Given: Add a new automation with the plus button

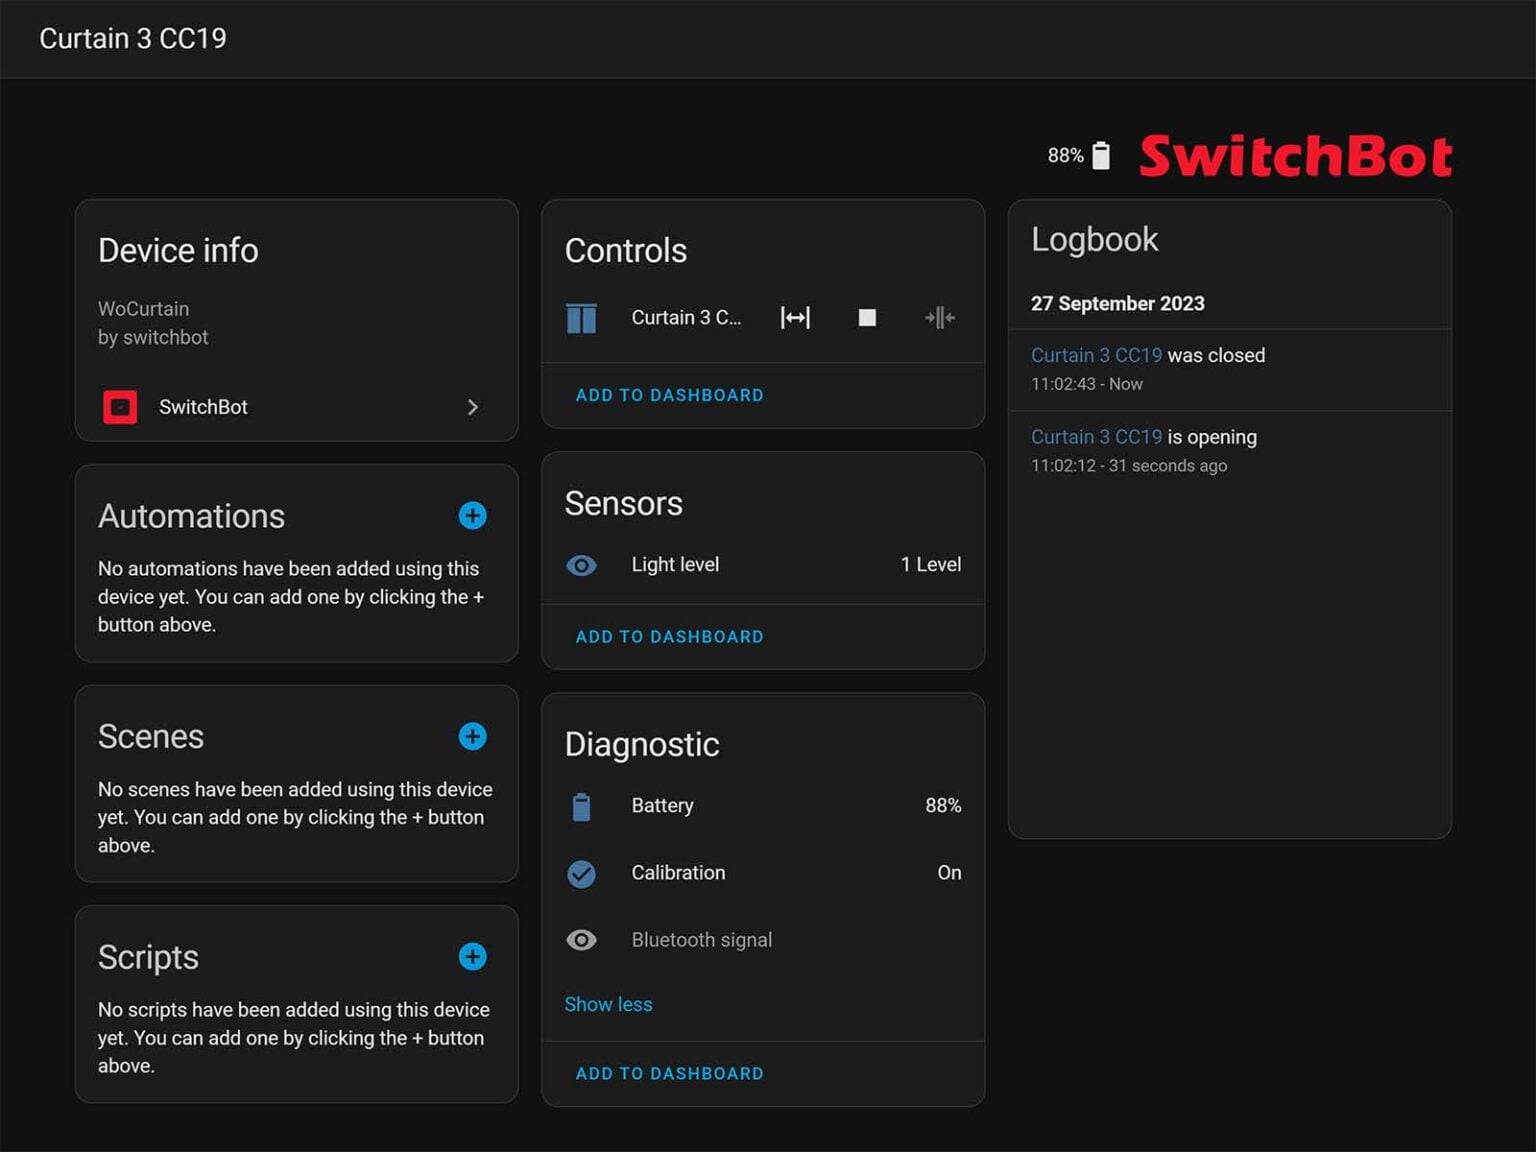Looking at the screenshot, I should (x=472, y=515).
